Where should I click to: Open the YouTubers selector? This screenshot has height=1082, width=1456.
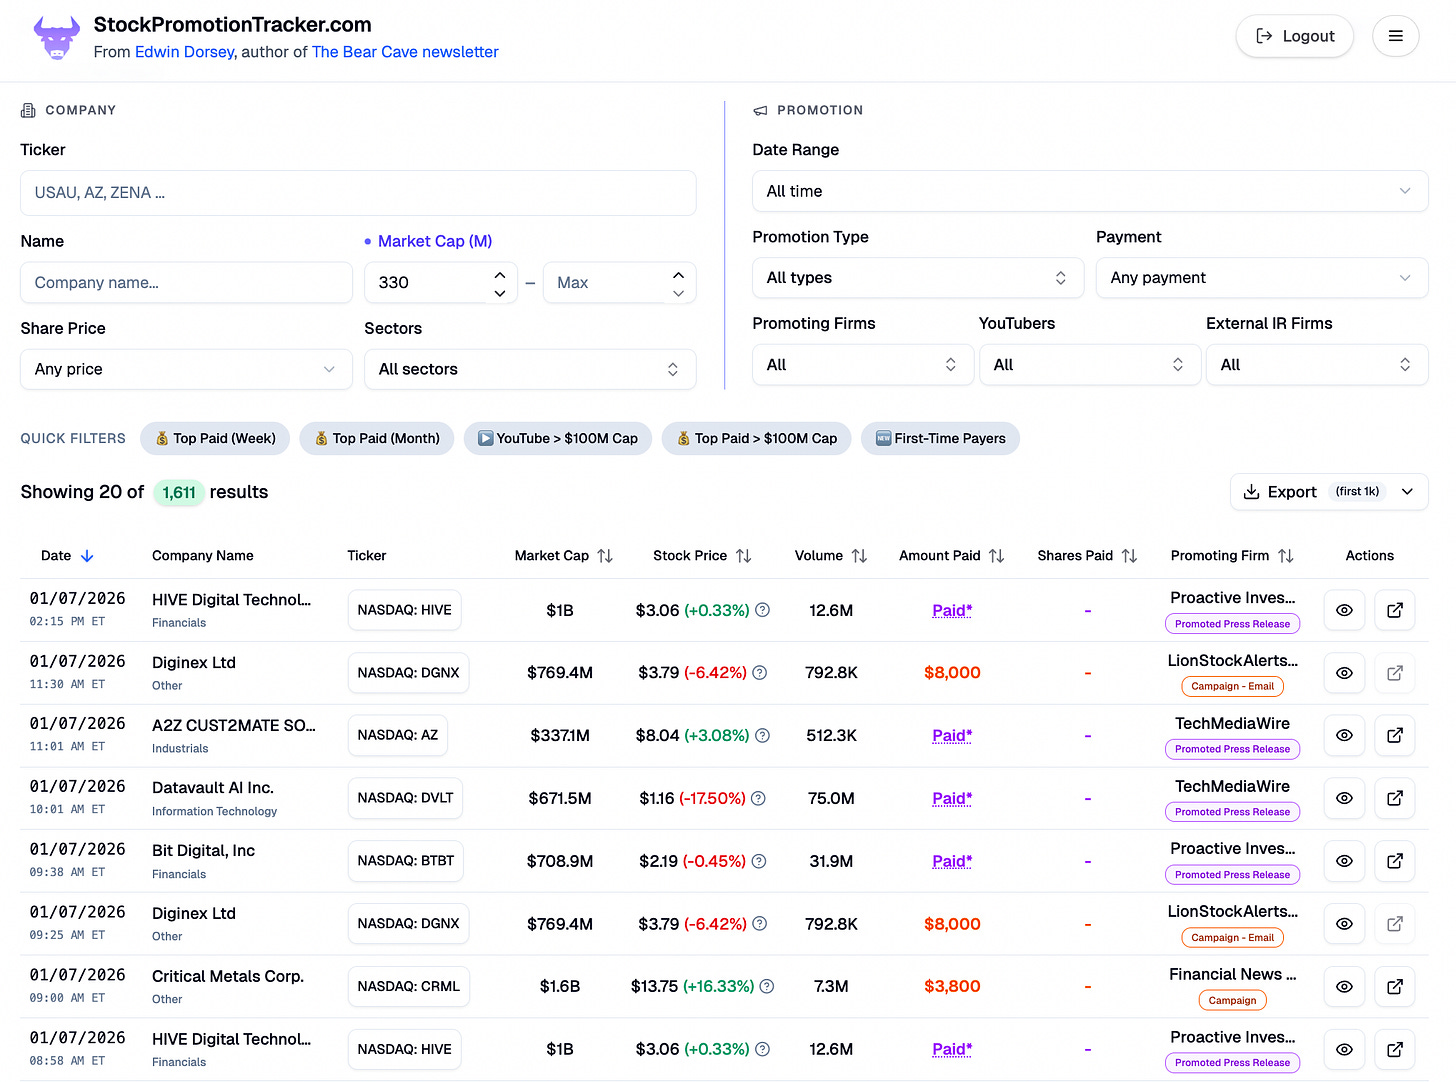tap(1090, 365)
